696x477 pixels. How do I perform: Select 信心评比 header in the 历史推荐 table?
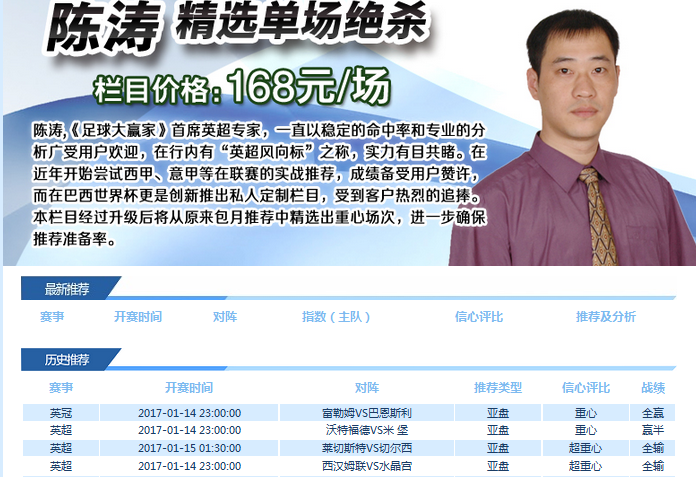click(586, 387)
